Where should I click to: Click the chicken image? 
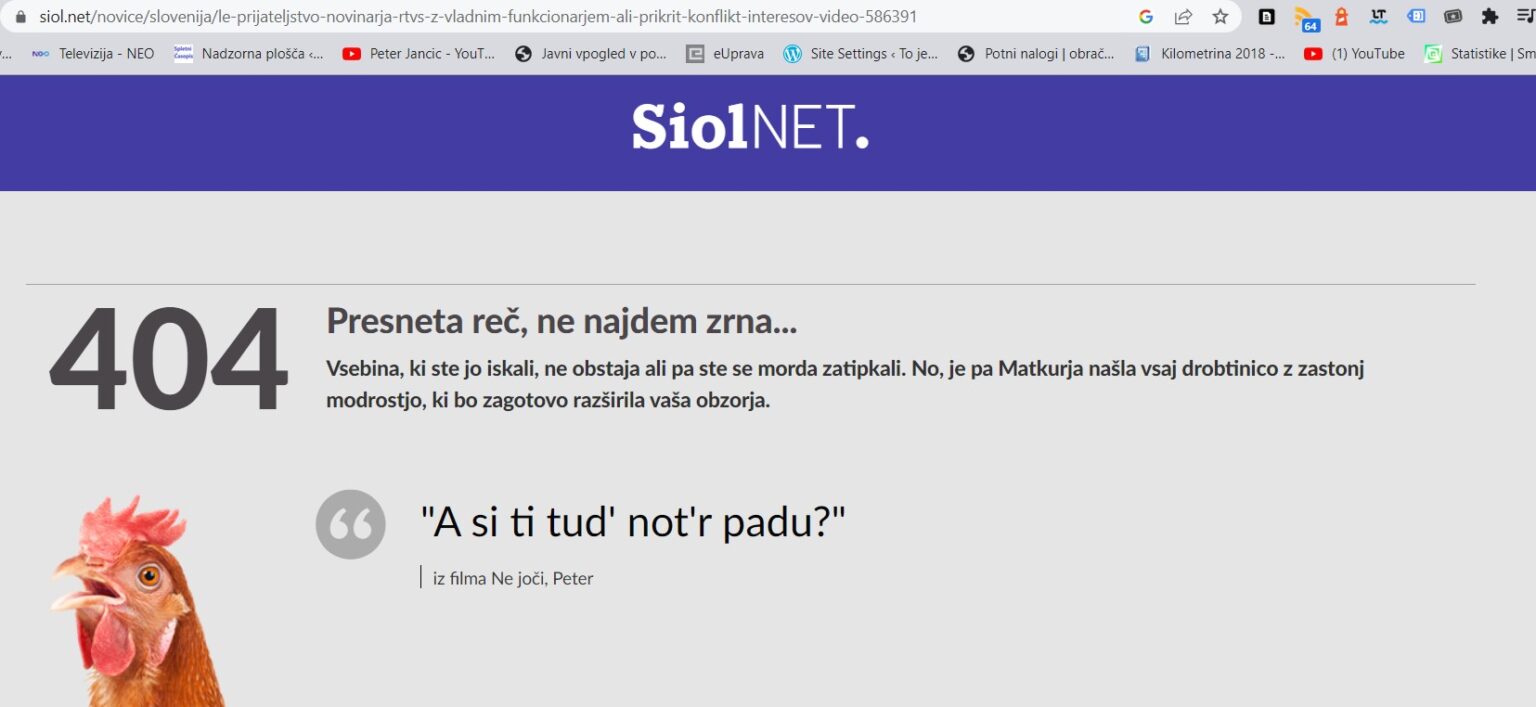140,603
